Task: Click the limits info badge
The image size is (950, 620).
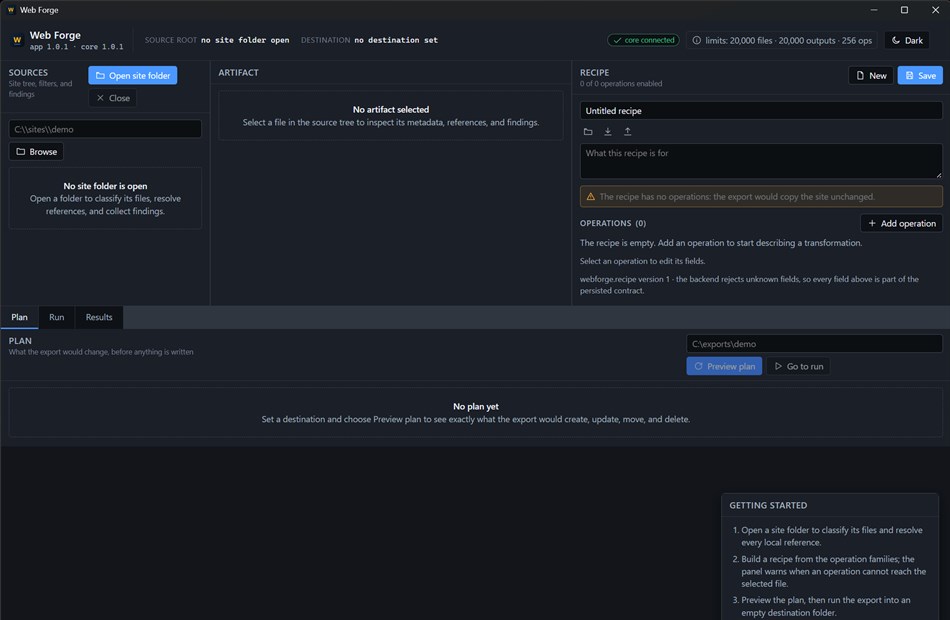Action: (x=782, y=40)
